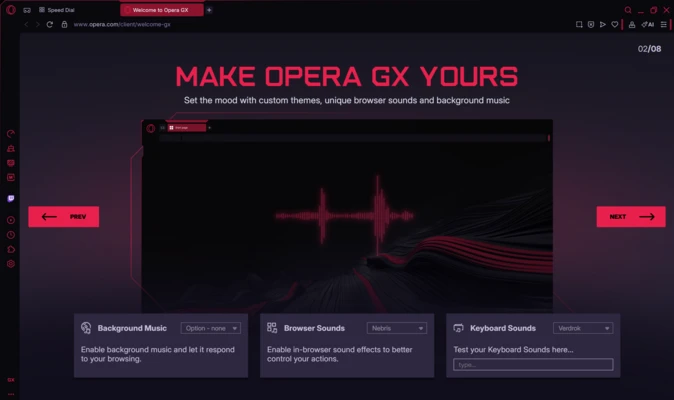The image size is (674, 400).
Task: Open a new tab with plus button
Action: pyautogui.click(x=209, y=10)
